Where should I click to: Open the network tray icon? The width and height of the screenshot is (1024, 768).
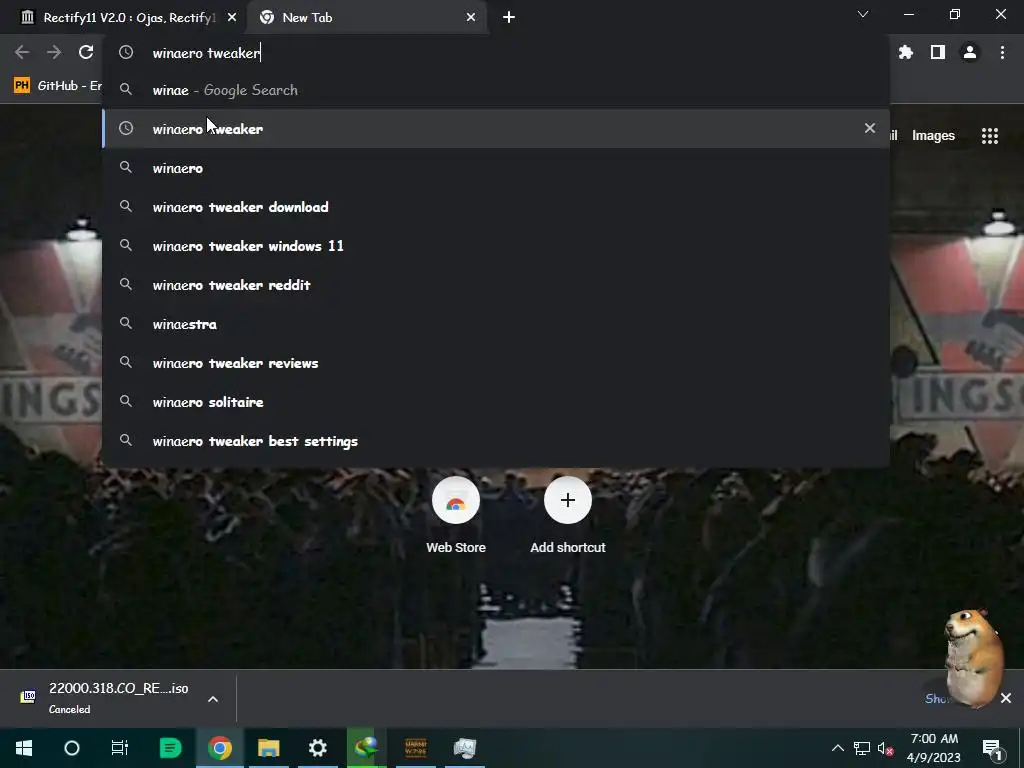pyautogui.click(x=861, y=748)
